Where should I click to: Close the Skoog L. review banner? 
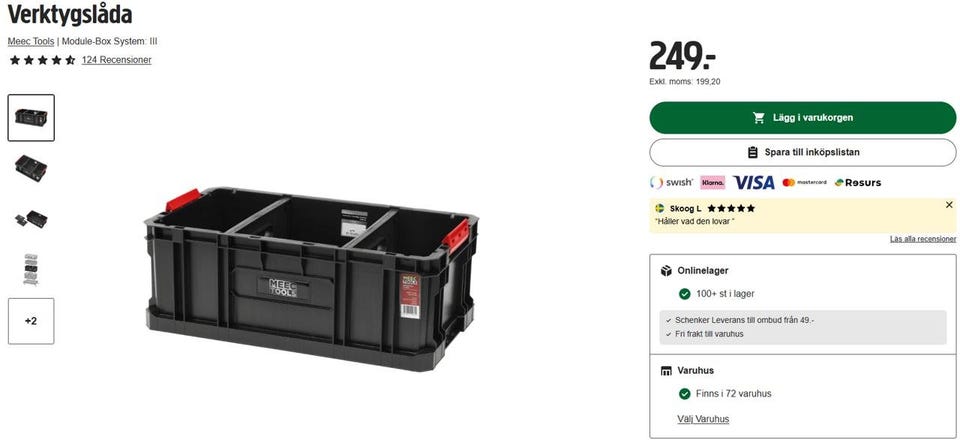pos(949,205)
